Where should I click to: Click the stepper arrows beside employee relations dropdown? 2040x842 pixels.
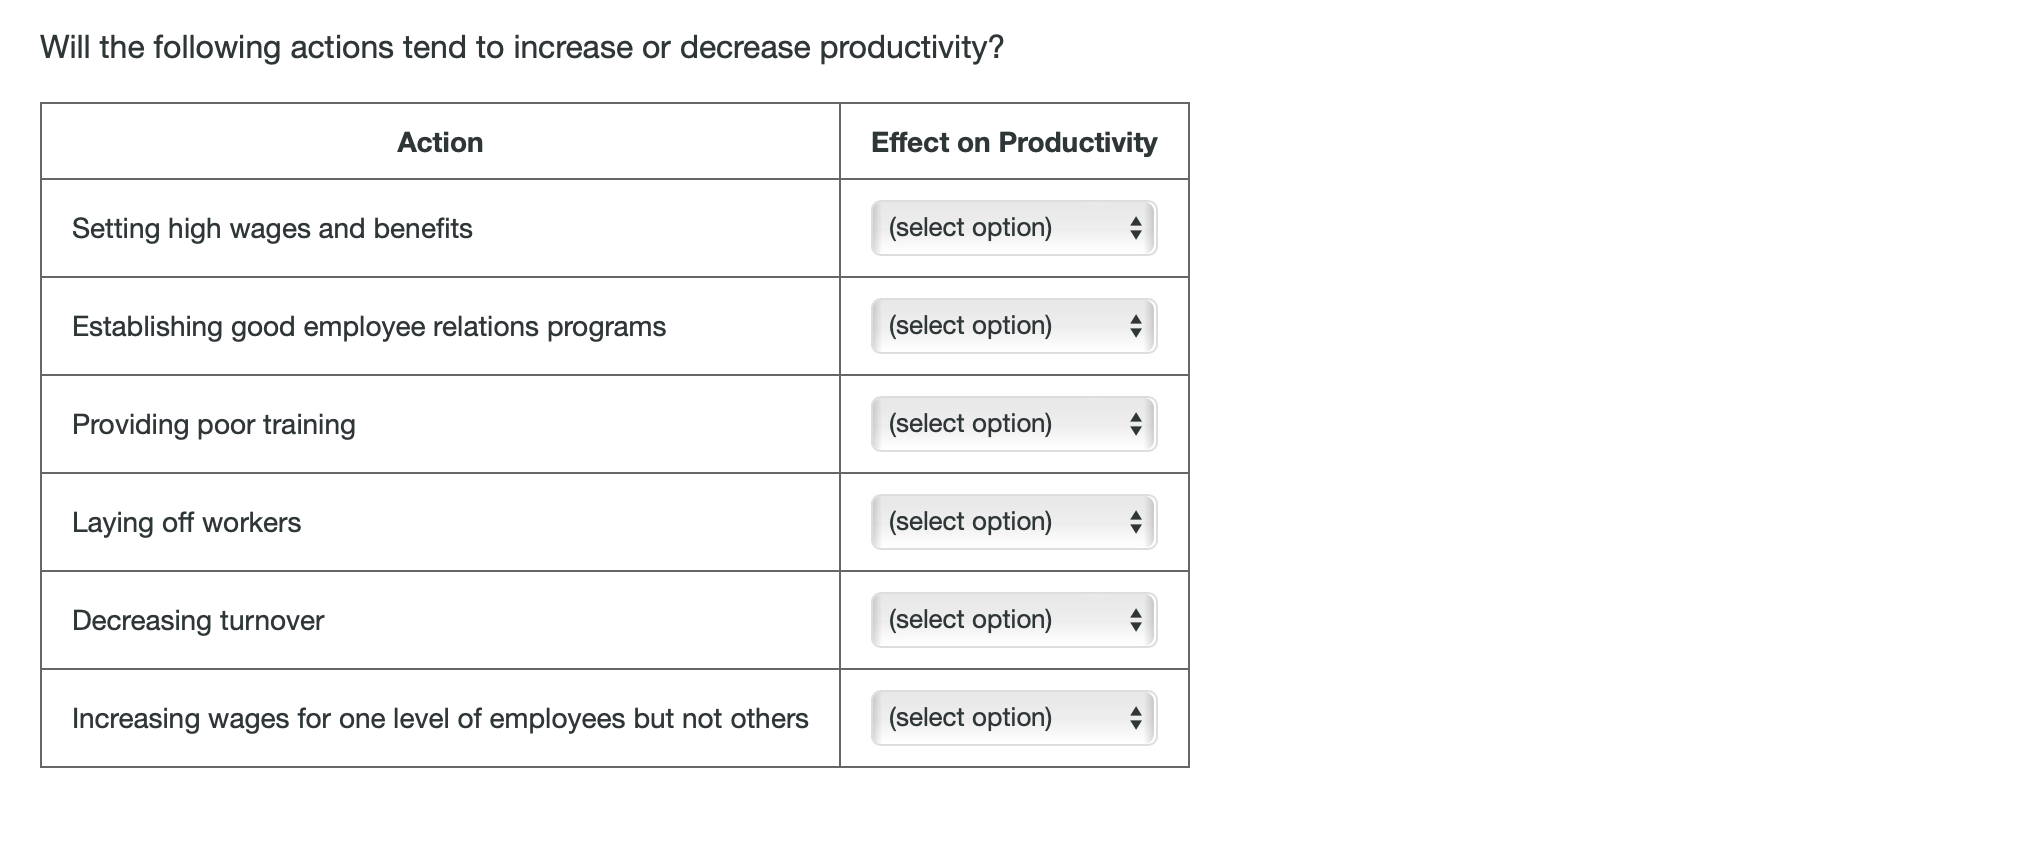[1137, 325]
